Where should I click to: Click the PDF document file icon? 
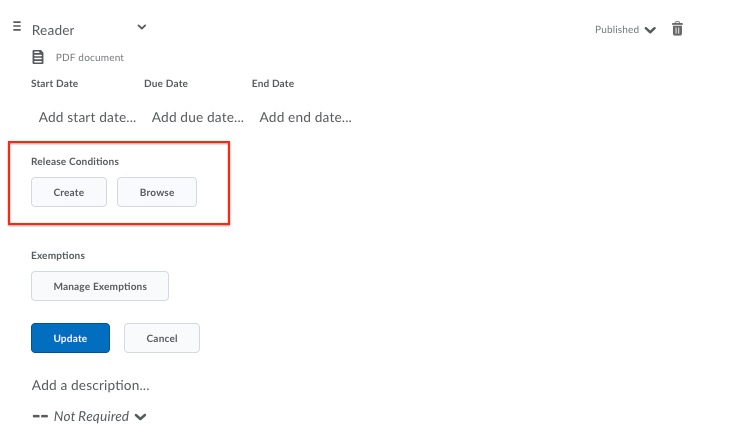point(38,57)
